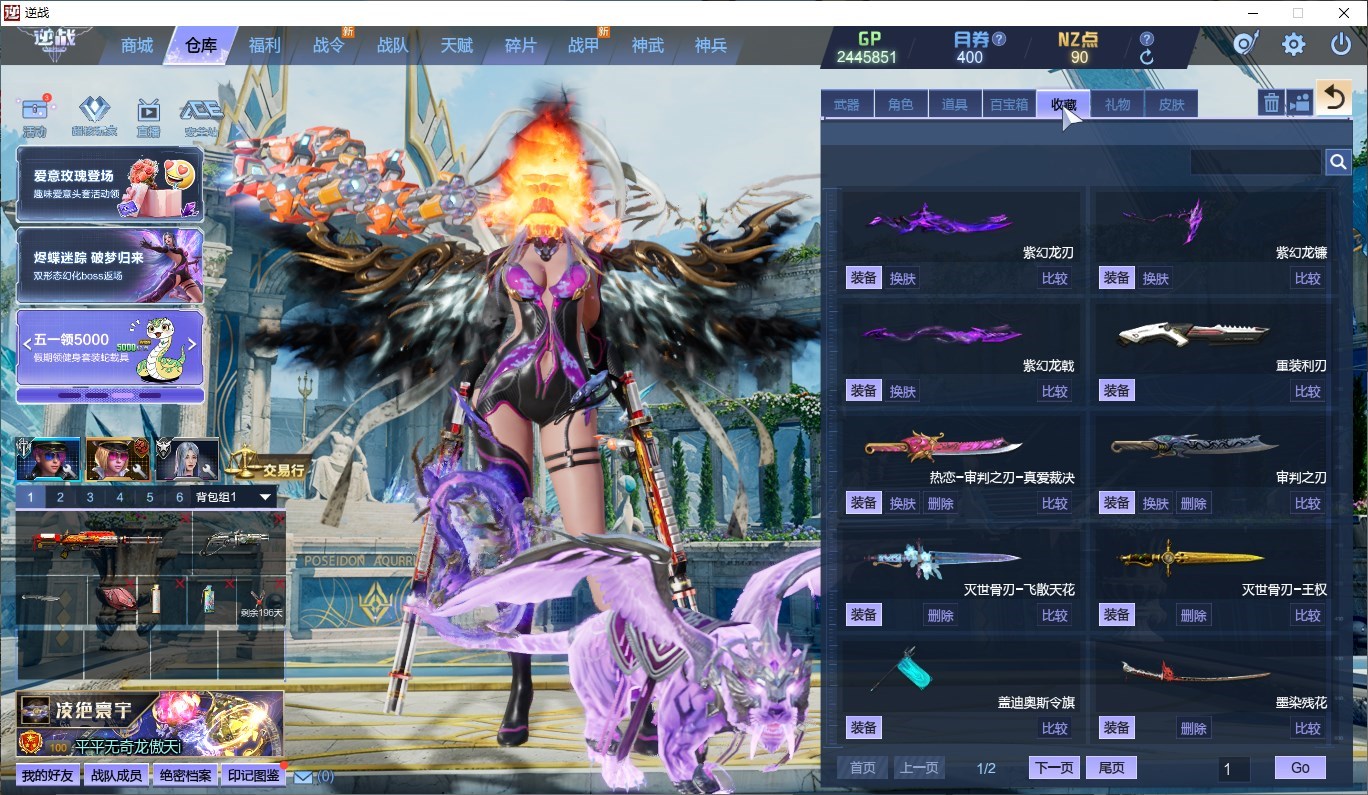This screenshot has height=795, width=1368.
Task: Open the 爱意玫瑰登场 banner
Action: (110, 184)
